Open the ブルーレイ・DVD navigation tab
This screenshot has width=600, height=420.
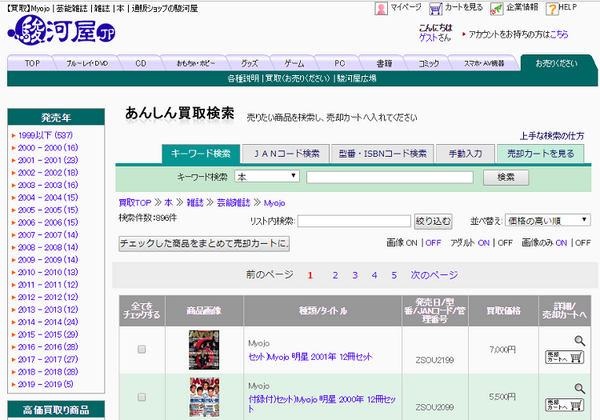(87, 63)
